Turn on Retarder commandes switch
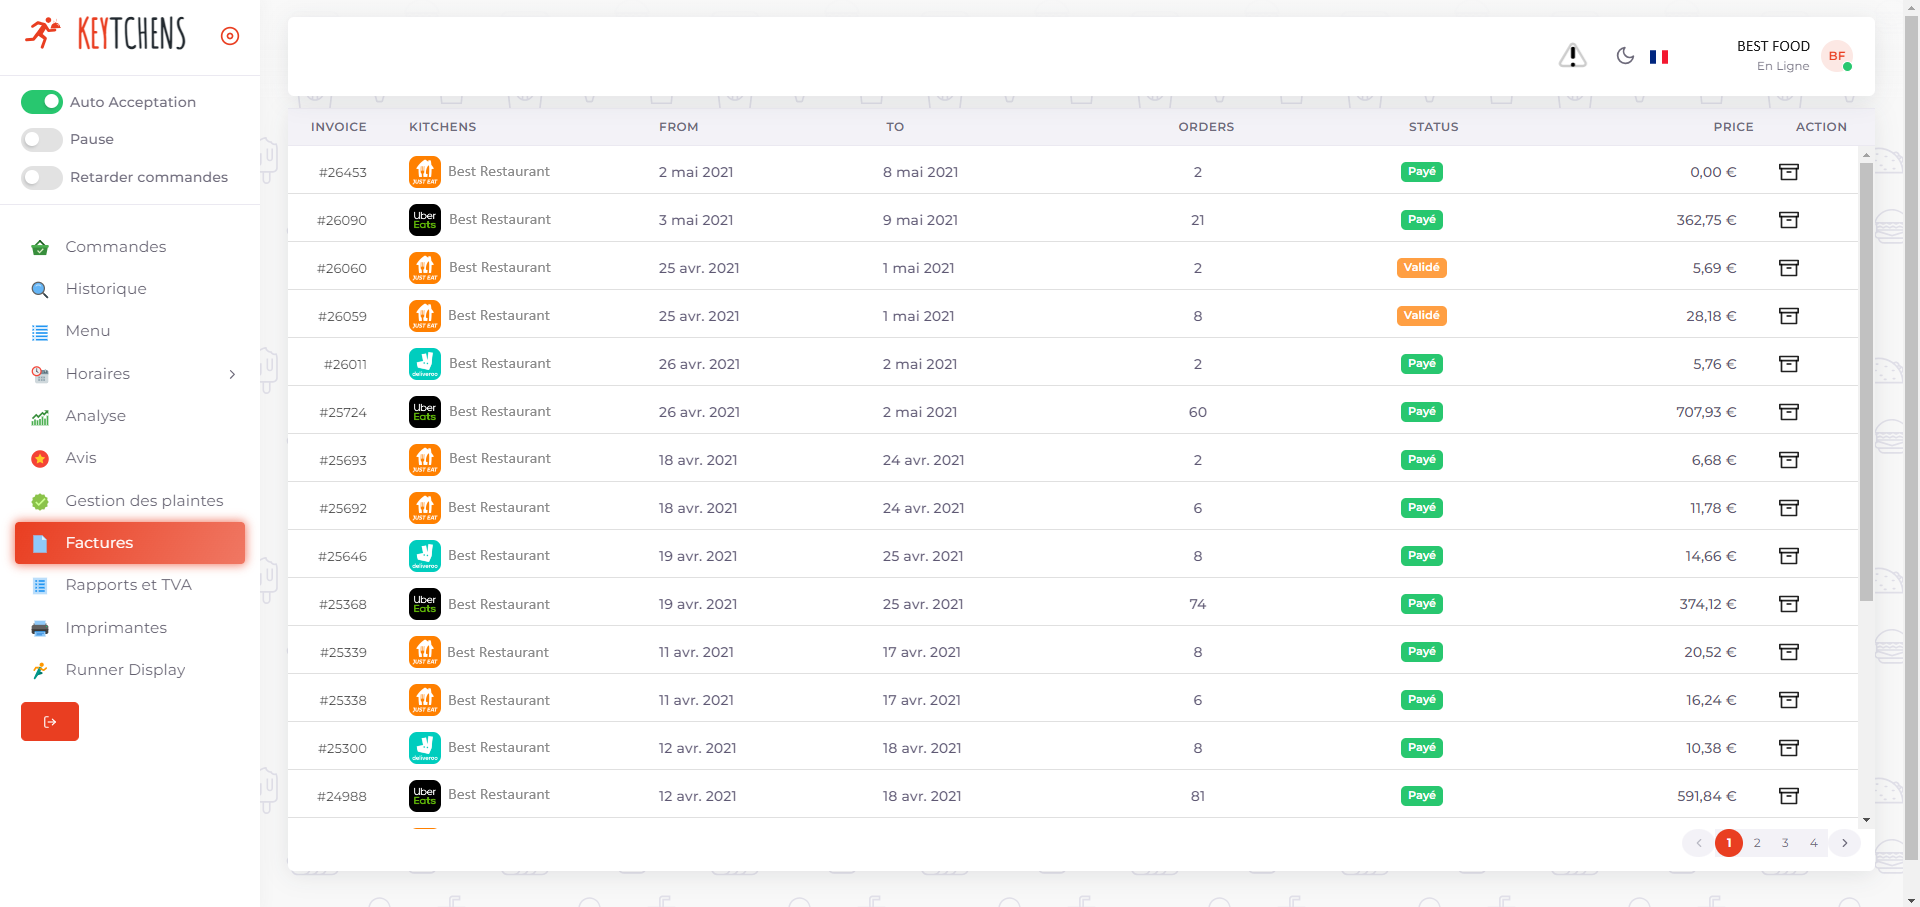The height and width of the screenshot is (907, 1920). (42, 177)
